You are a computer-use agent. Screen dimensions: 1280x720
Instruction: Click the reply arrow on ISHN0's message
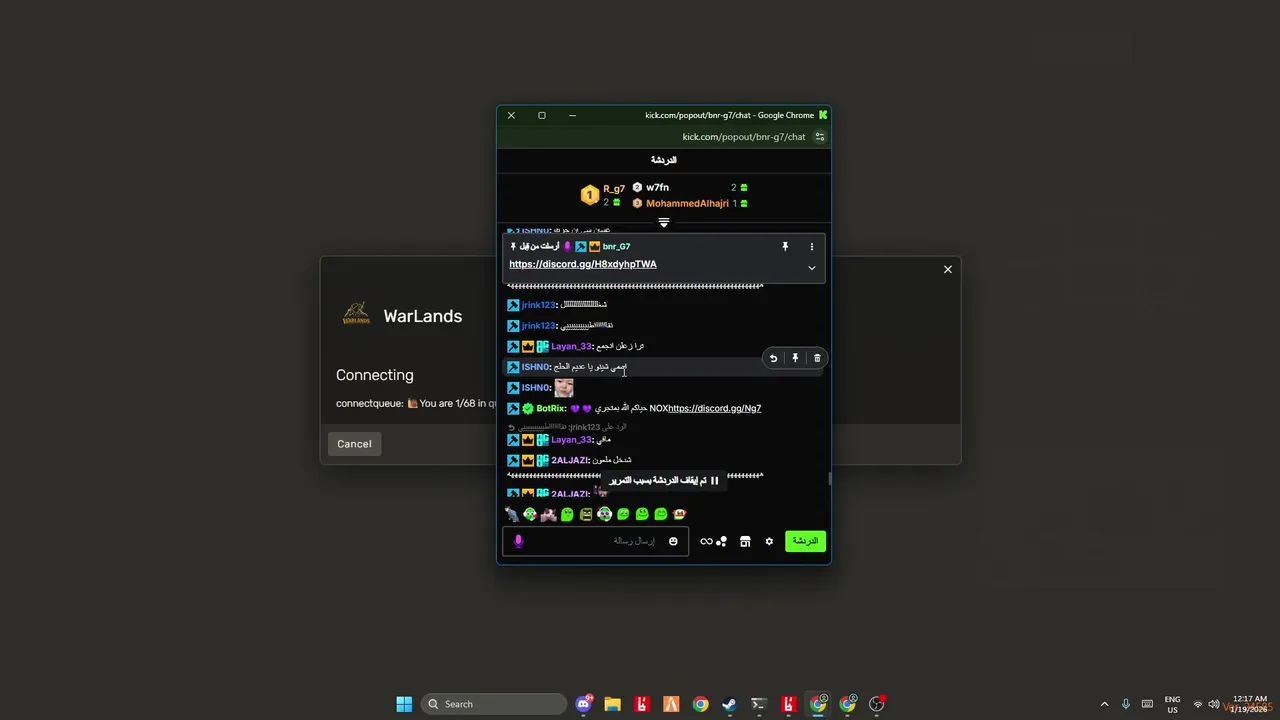(773, 358)
